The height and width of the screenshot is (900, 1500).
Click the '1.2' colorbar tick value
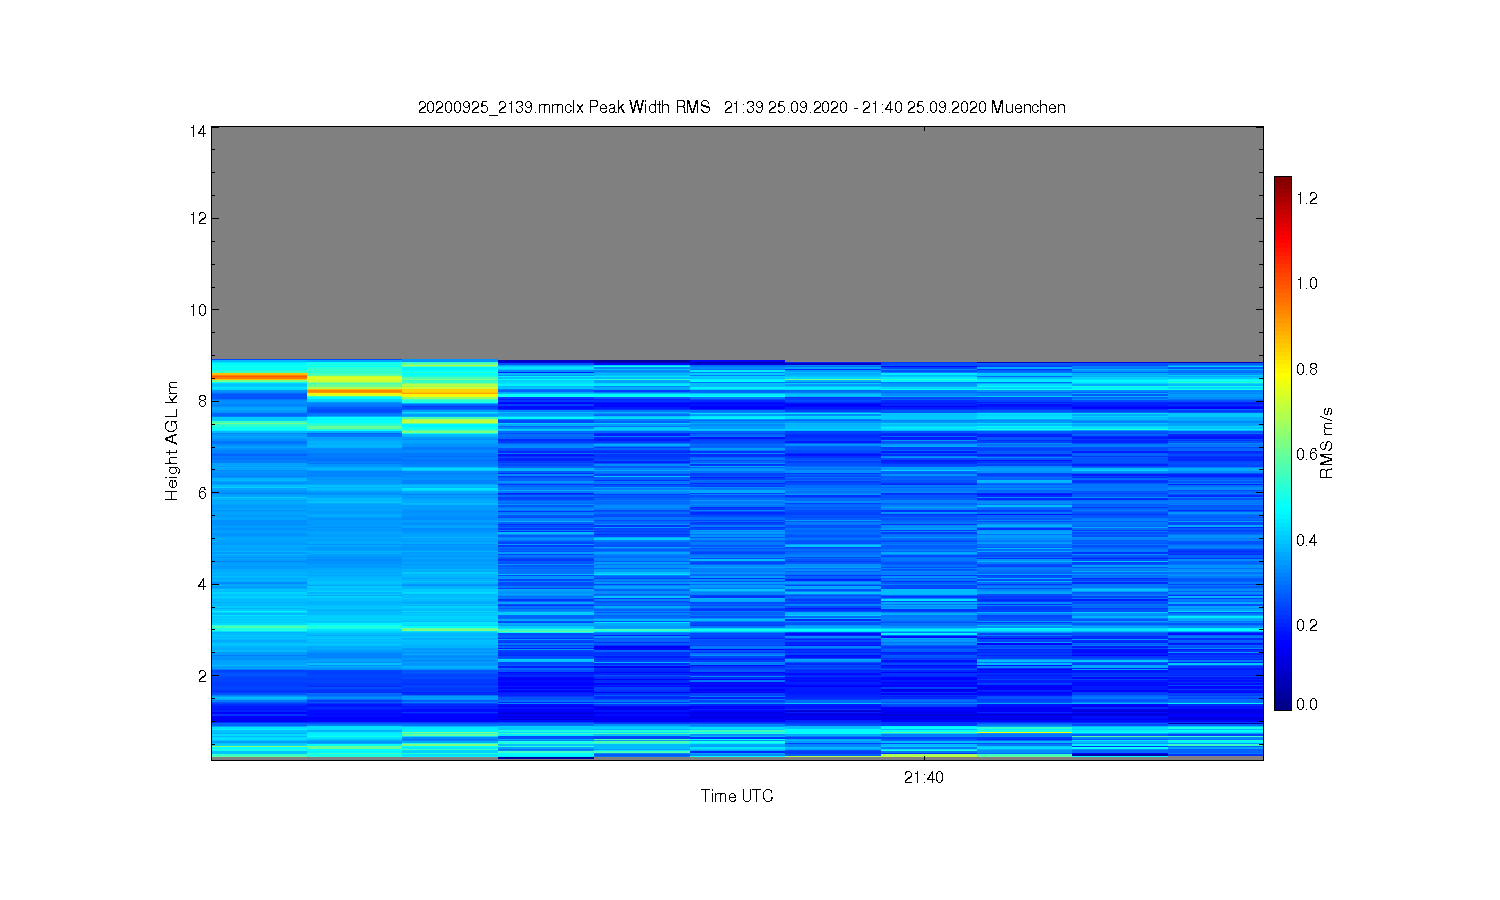point(1307,198)
